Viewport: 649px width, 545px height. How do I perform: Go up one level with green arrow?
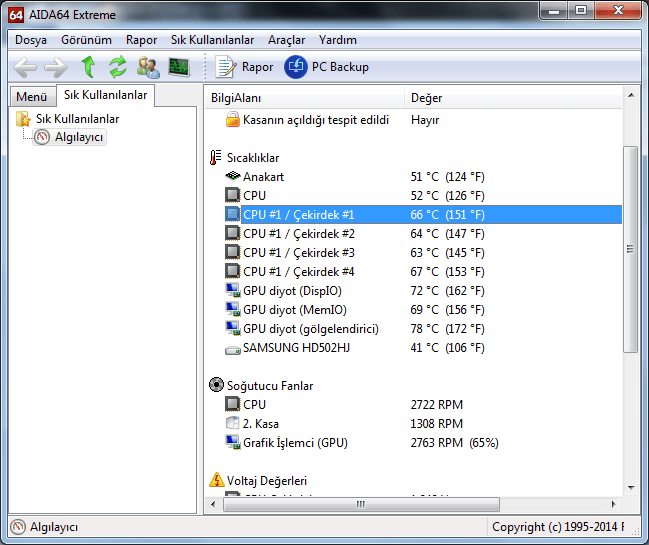pyautogui.click(x=88, y=67)
